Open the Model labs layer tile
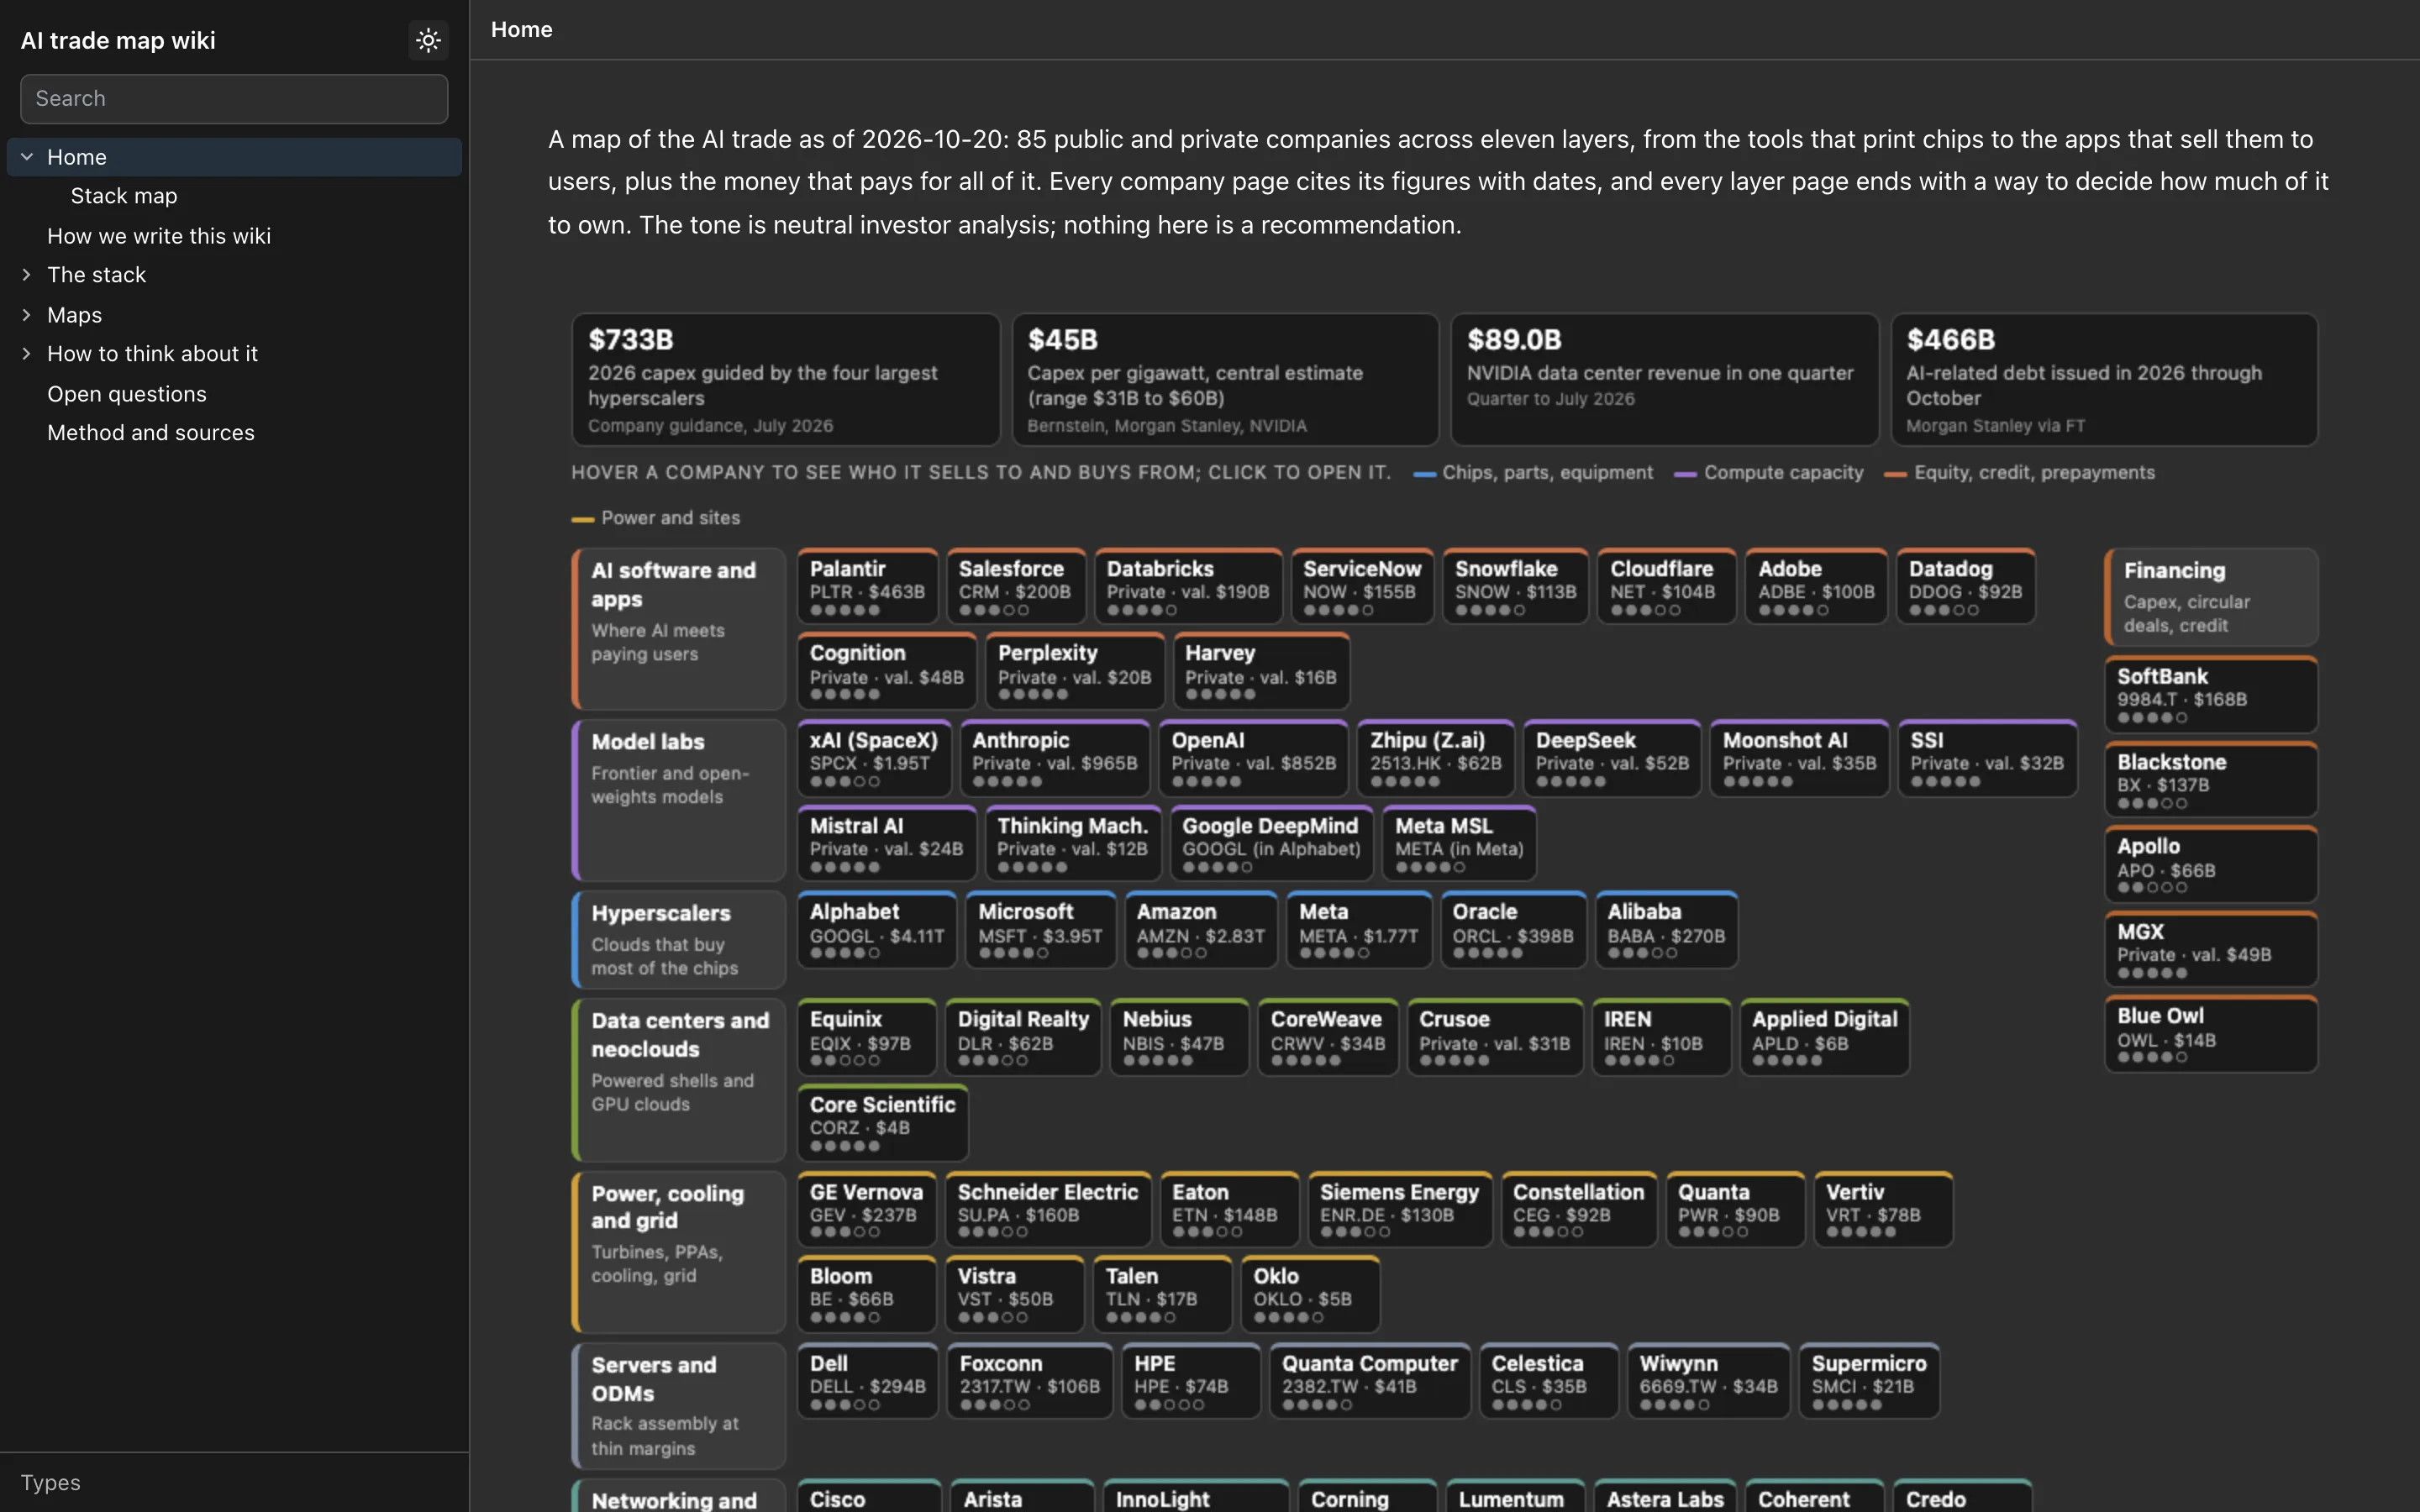Image resolution: width=2420 pixels, height=1512 pixels. click(679, 800)
